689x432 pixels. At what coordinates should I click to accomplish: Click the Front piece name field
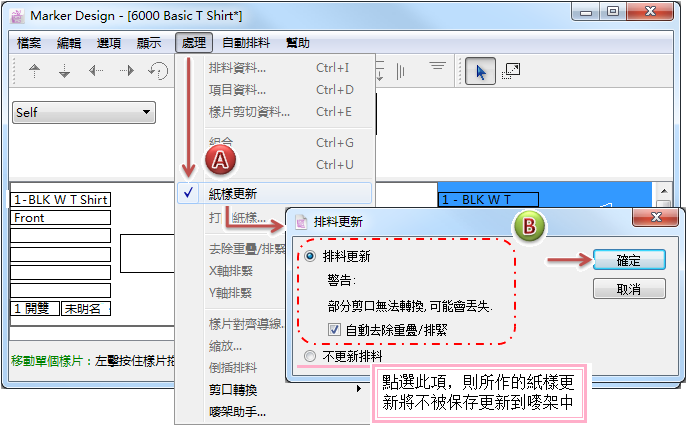pos(61,218)
